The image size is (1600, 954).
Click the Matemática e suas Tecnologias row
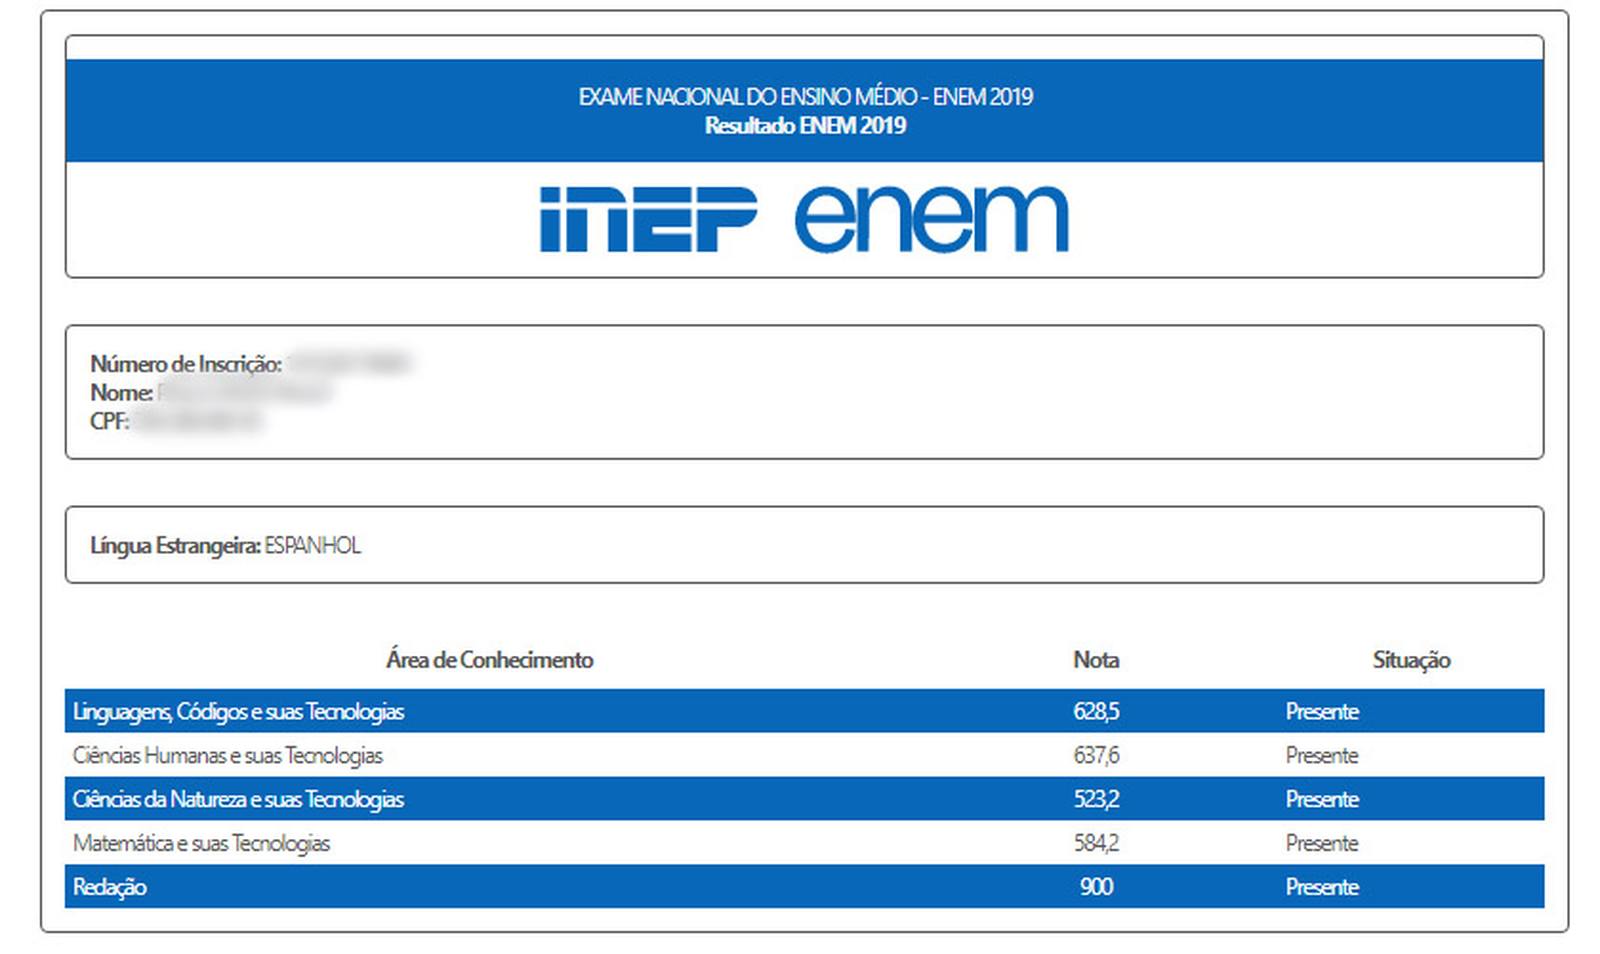(201, 844)
